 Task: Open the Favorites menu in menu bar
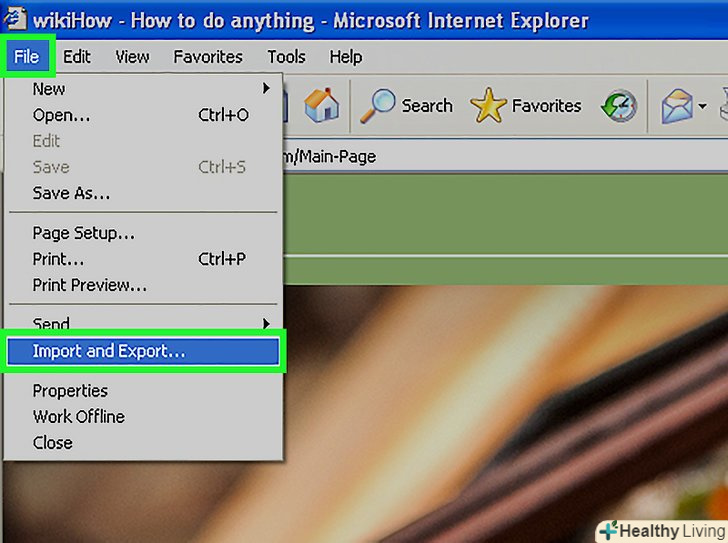tap(208, 57)
